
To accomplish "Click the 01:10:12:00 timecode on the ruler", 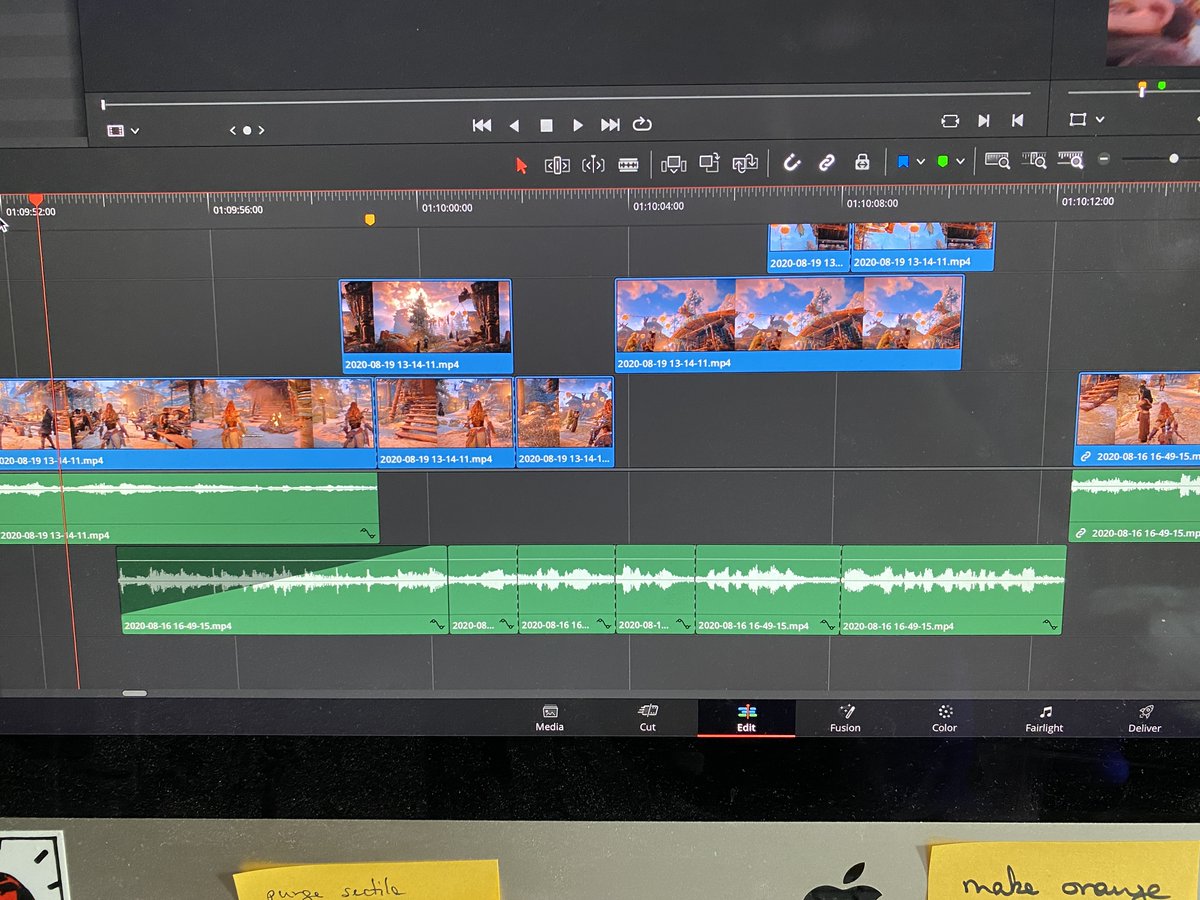I will [1088, 201].
